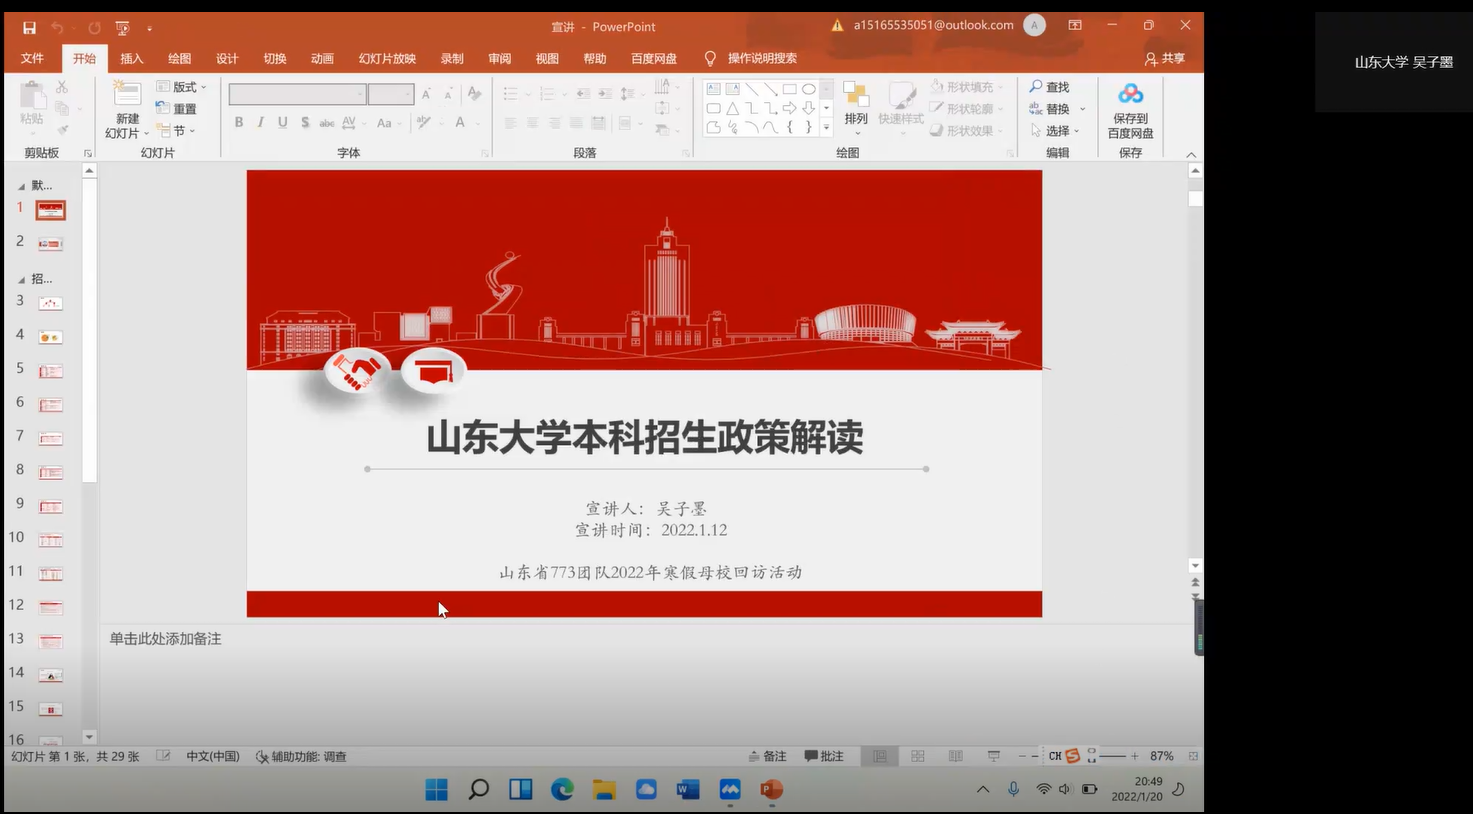Click the Undo arrow in quick access toolbar
The image size is (1473, 814).
[57, 27]
